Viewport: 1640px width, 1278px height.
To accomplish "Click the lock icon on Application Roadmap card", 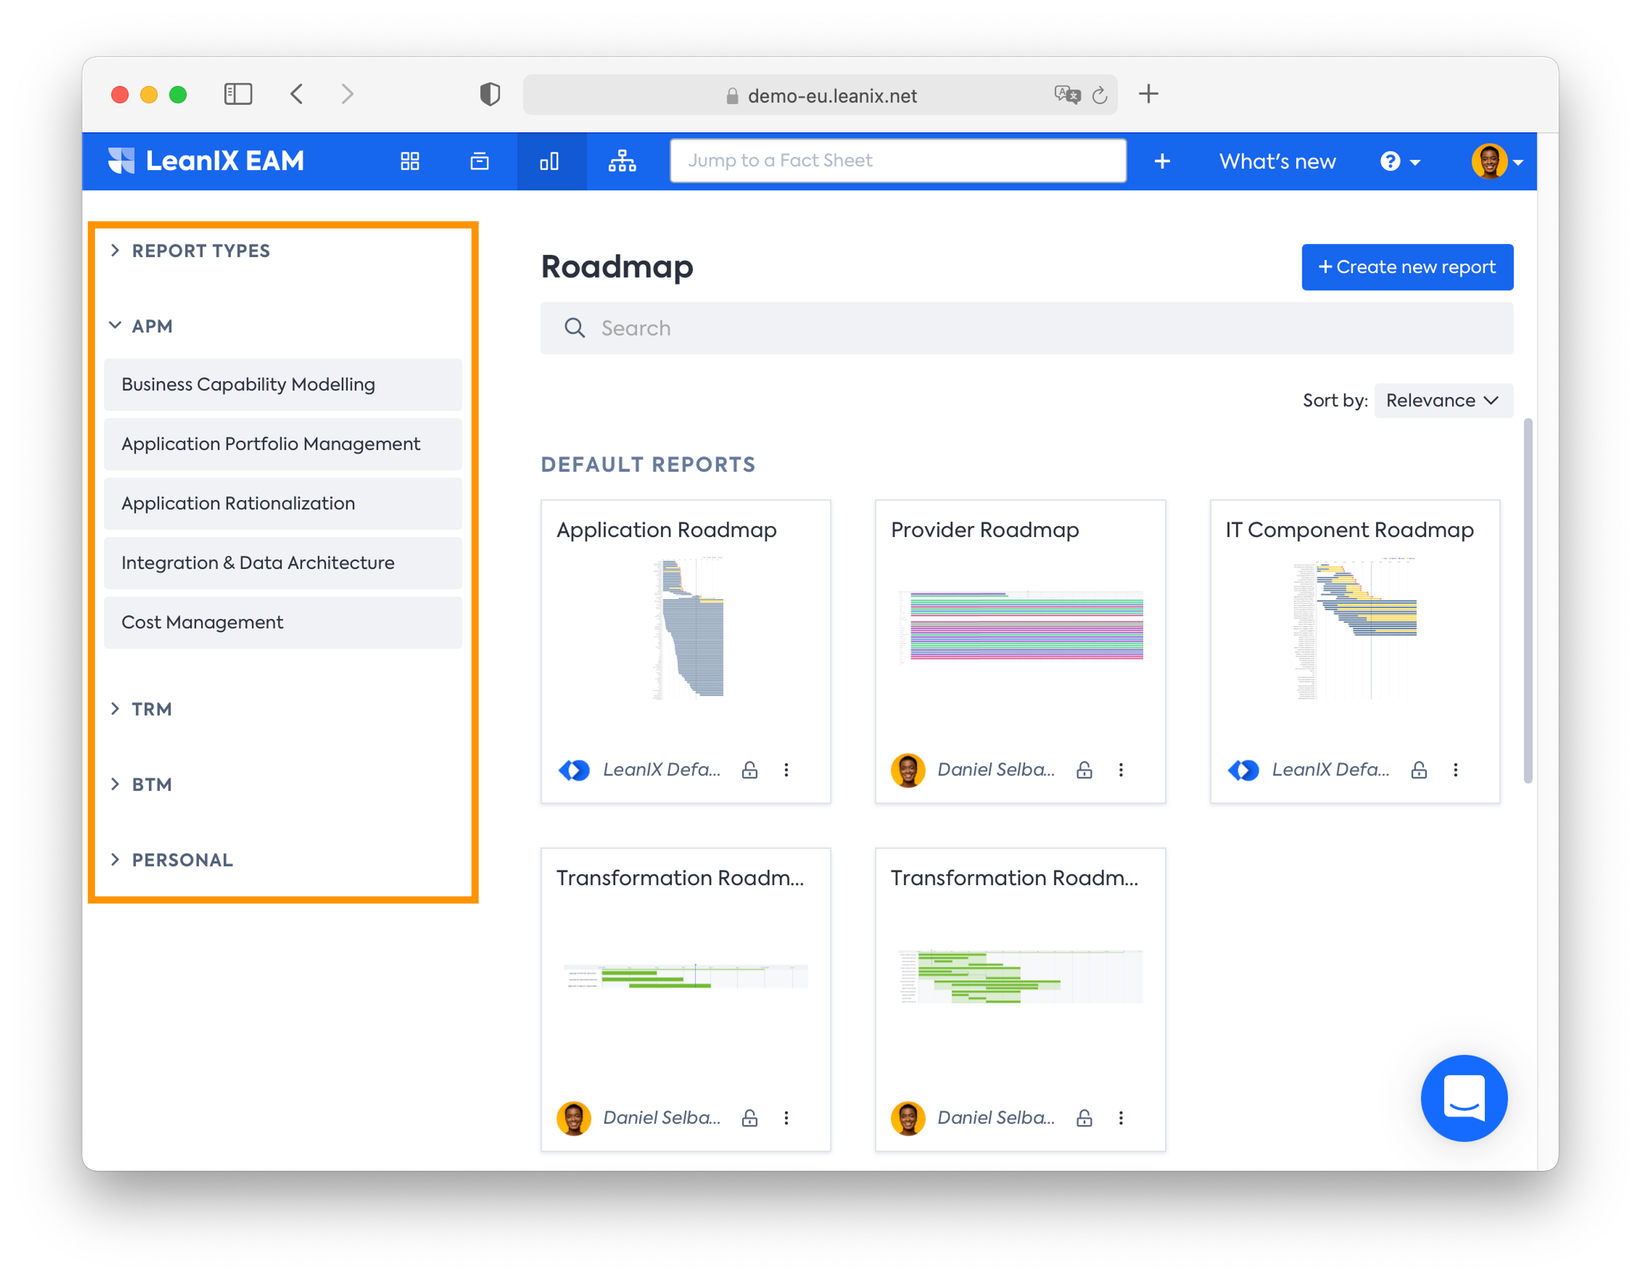I will (750, 770).
